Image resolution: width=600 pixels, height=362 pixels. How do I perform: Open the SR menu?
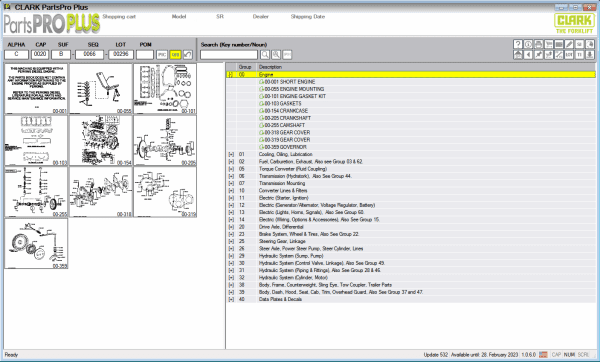coord(220,16)
